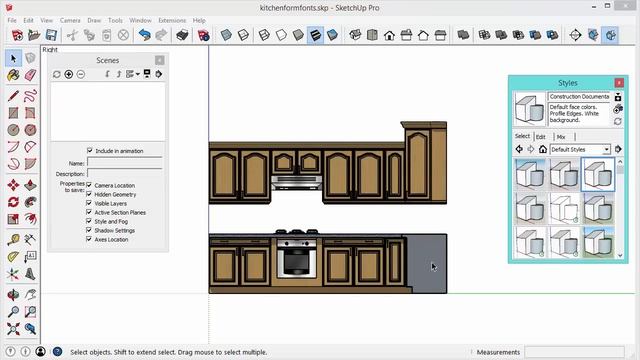Click the Redo arrow in toolbar
The height and width of the screenshot is (360, 640).
[162, 35]
